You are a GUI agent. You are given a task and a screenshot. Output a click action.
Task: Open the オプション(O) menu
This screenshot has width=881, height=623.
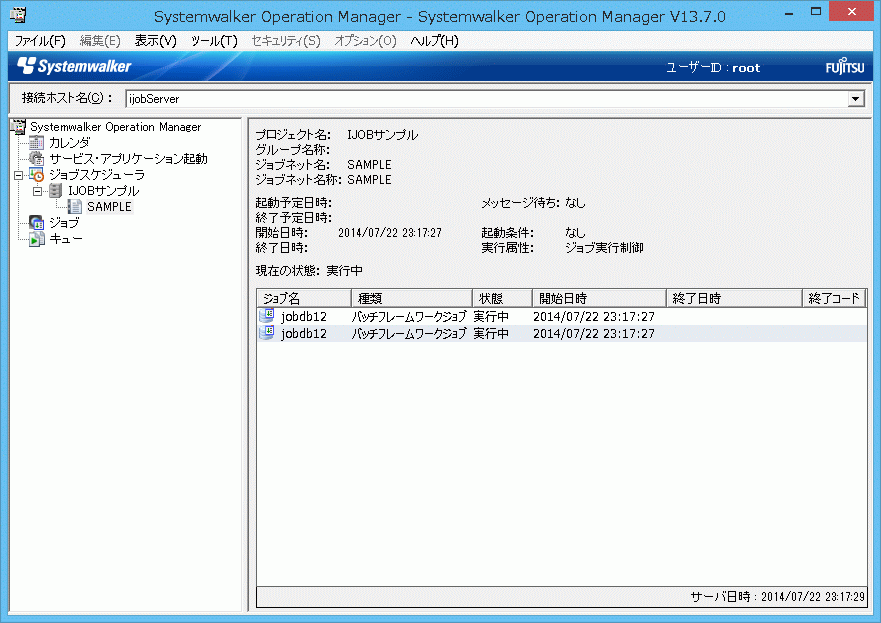pyautogui.click(x=365, y=41)
